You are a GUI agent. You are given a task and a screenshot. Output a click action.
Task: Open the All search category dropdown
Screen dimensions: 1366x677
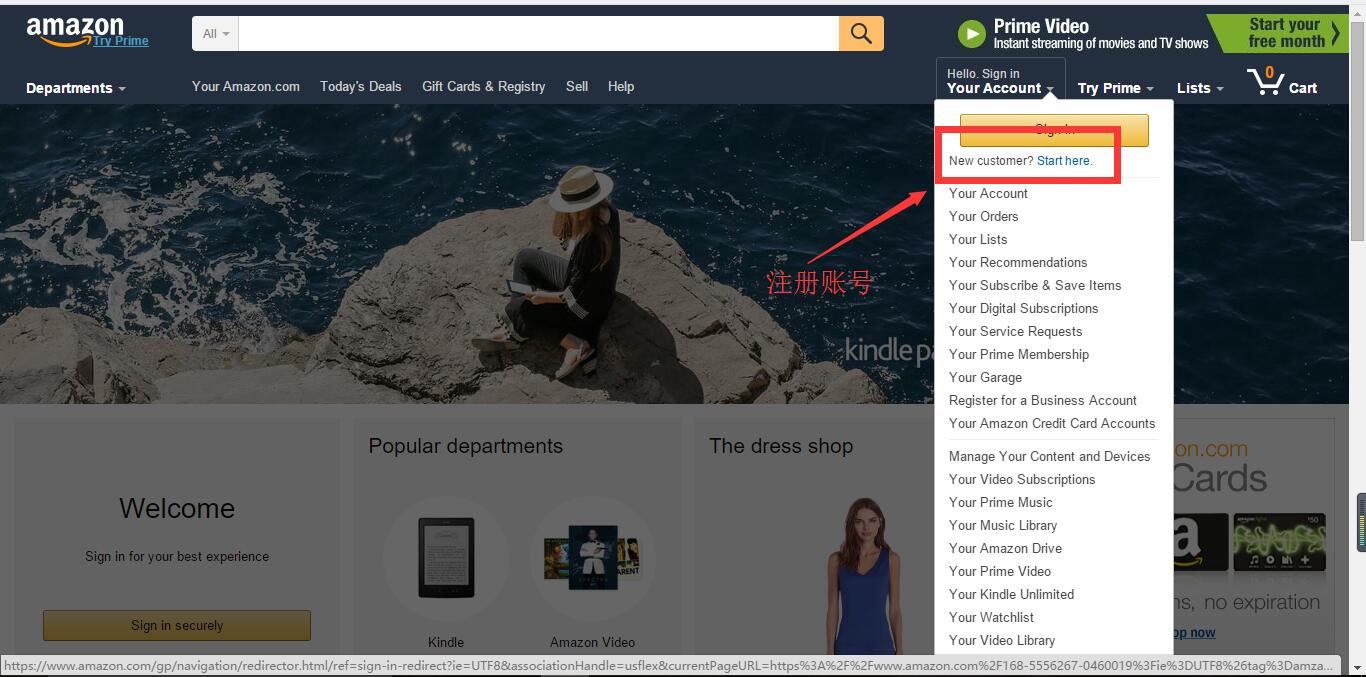click(x=215, y=34)
